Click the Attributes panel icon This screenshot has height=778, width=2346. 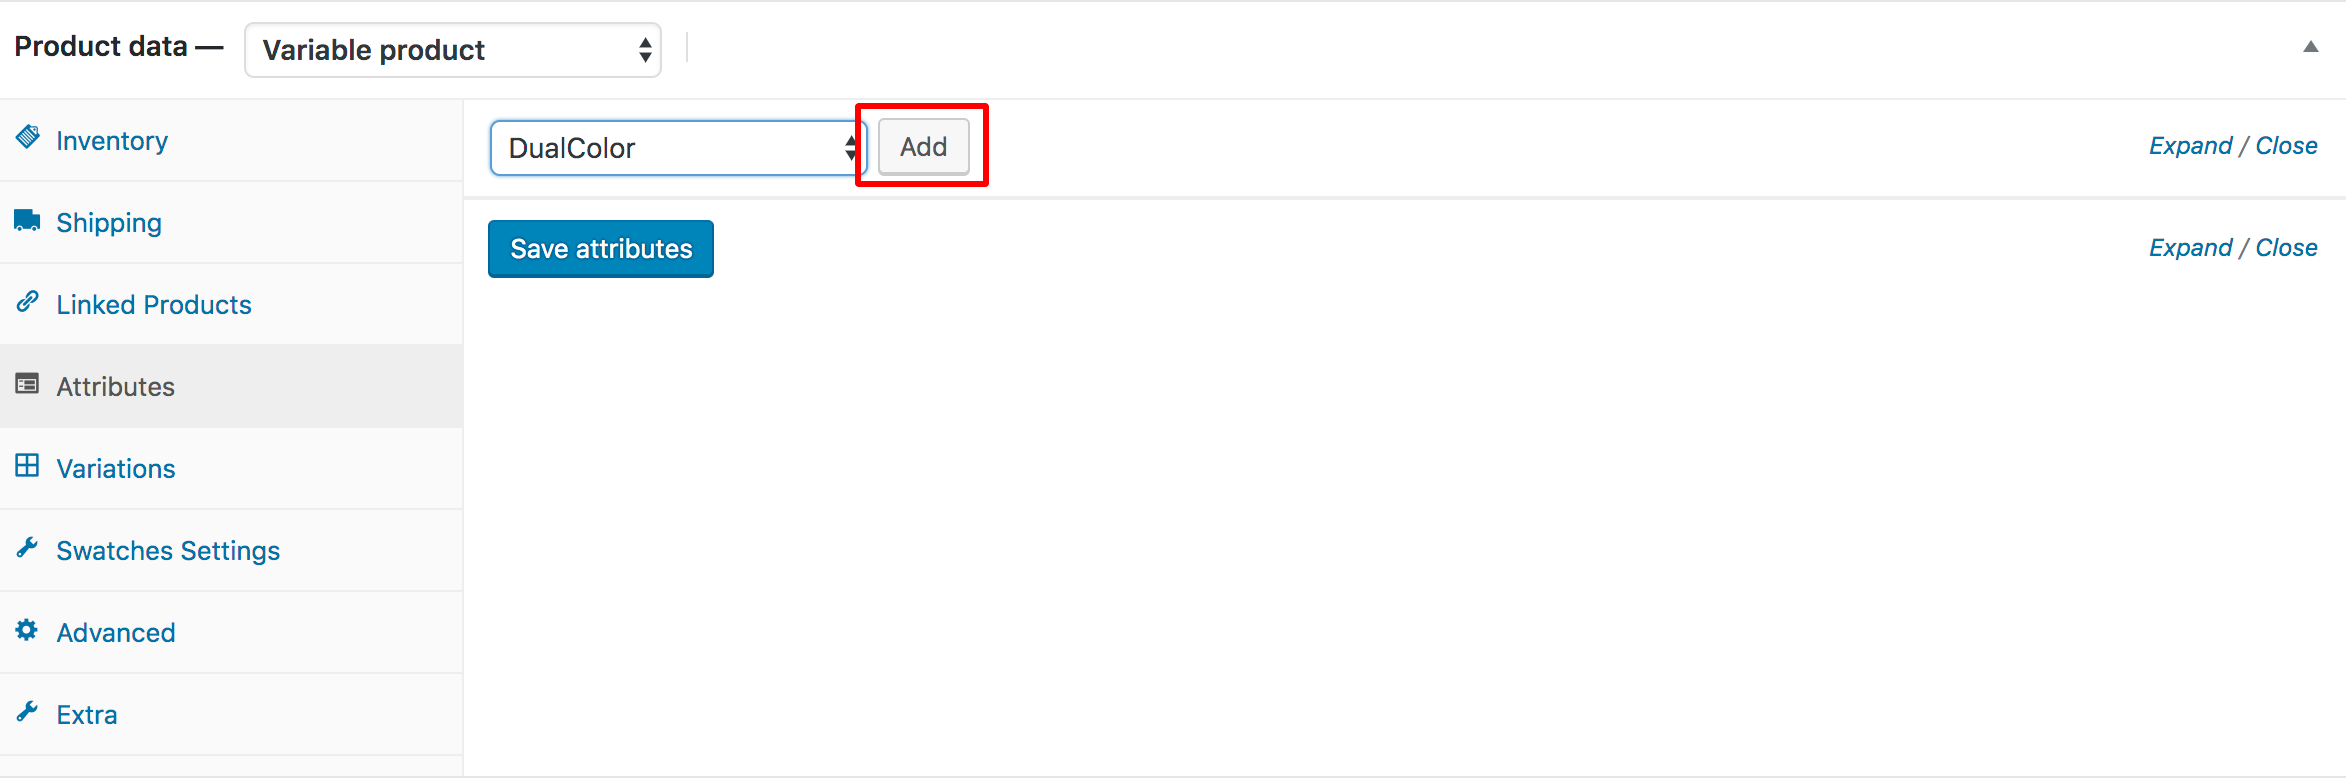tap(27, 384)
